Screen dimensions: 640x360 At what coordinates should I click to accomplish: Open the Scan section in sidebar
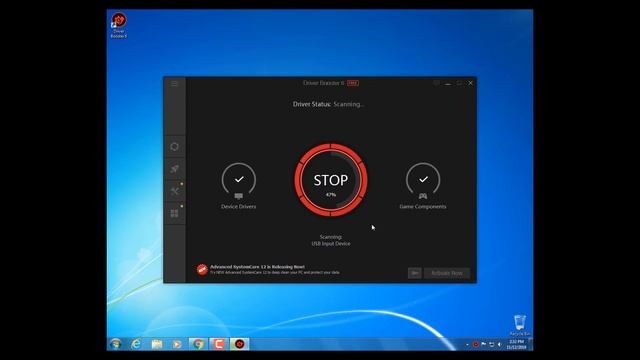175,147
